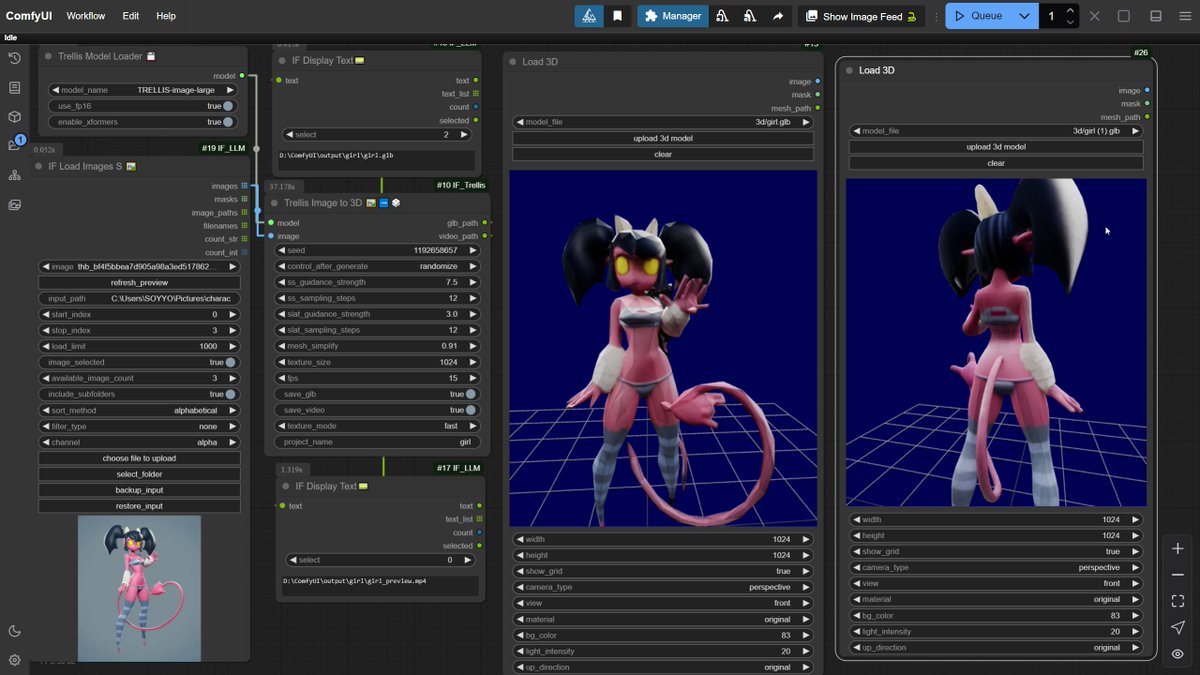Click the ComfyUI logo text
This screenshot has height=675, width=1200.
click(x=28, y=16)
